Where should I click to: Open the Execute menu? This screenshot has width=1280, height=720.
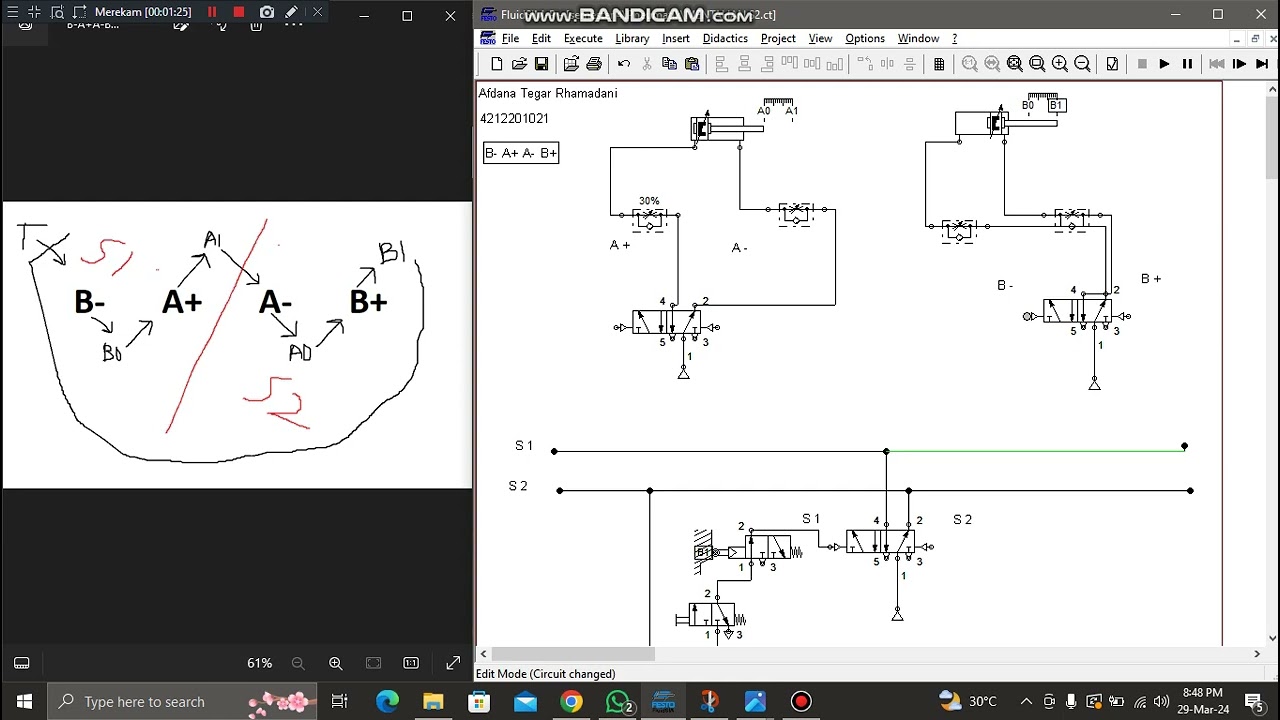tap(583, 38)
